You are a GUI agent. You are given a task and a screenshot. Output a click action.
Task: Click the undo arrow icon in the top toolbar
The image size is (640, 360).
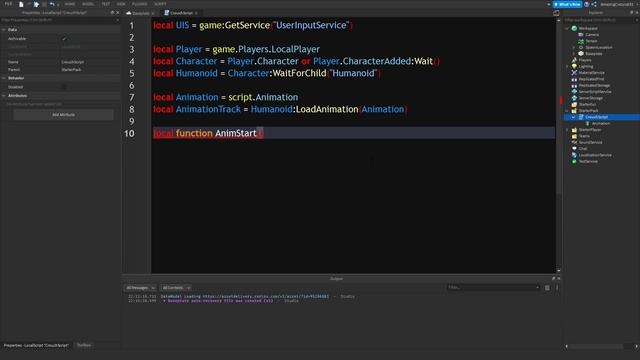pos(52,4)
